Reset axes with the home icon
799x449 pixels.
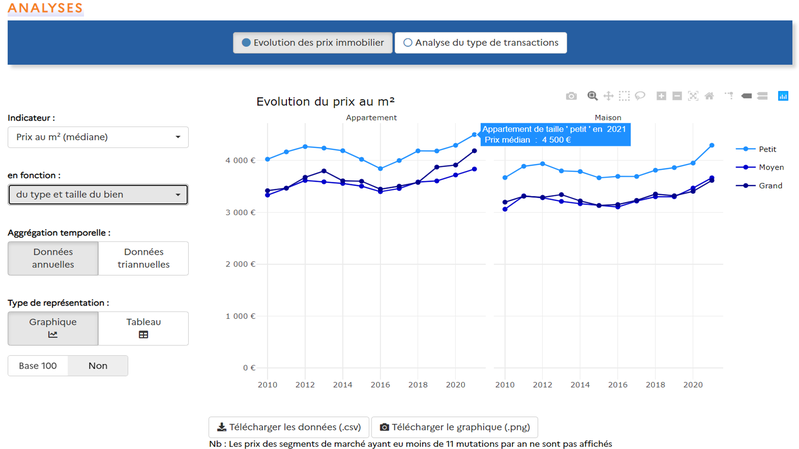click(709, 96)
